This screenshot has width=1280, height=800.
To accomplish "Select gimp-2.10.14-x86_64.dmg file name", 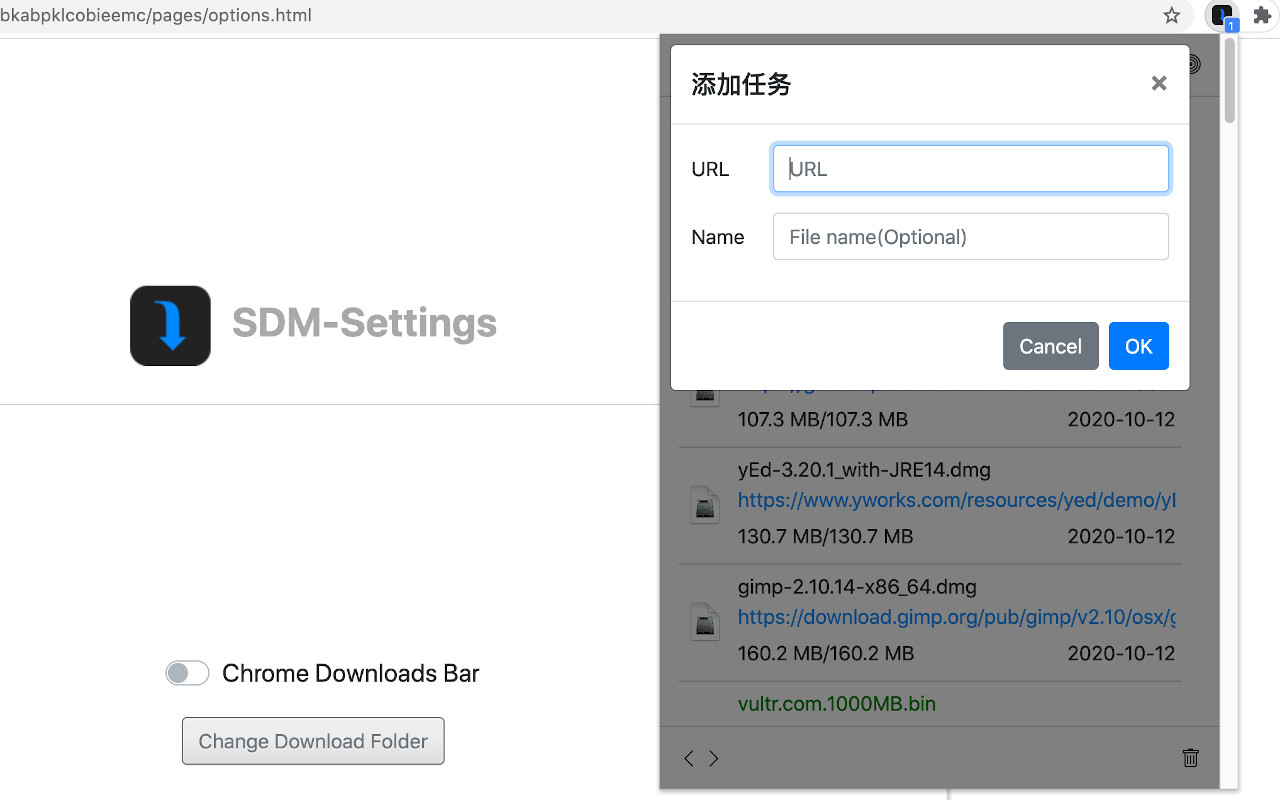I will [x=857, y=587].
